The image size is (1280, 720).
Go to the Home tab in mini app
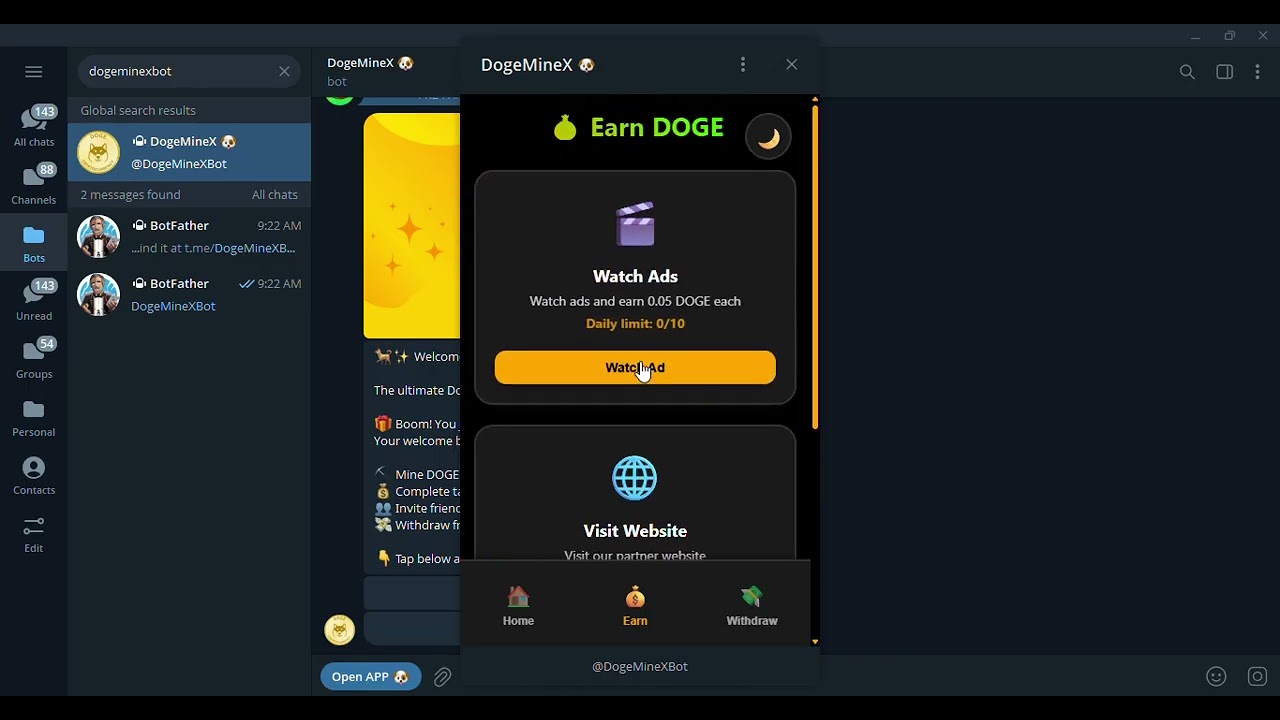click(x=518, y=606)
